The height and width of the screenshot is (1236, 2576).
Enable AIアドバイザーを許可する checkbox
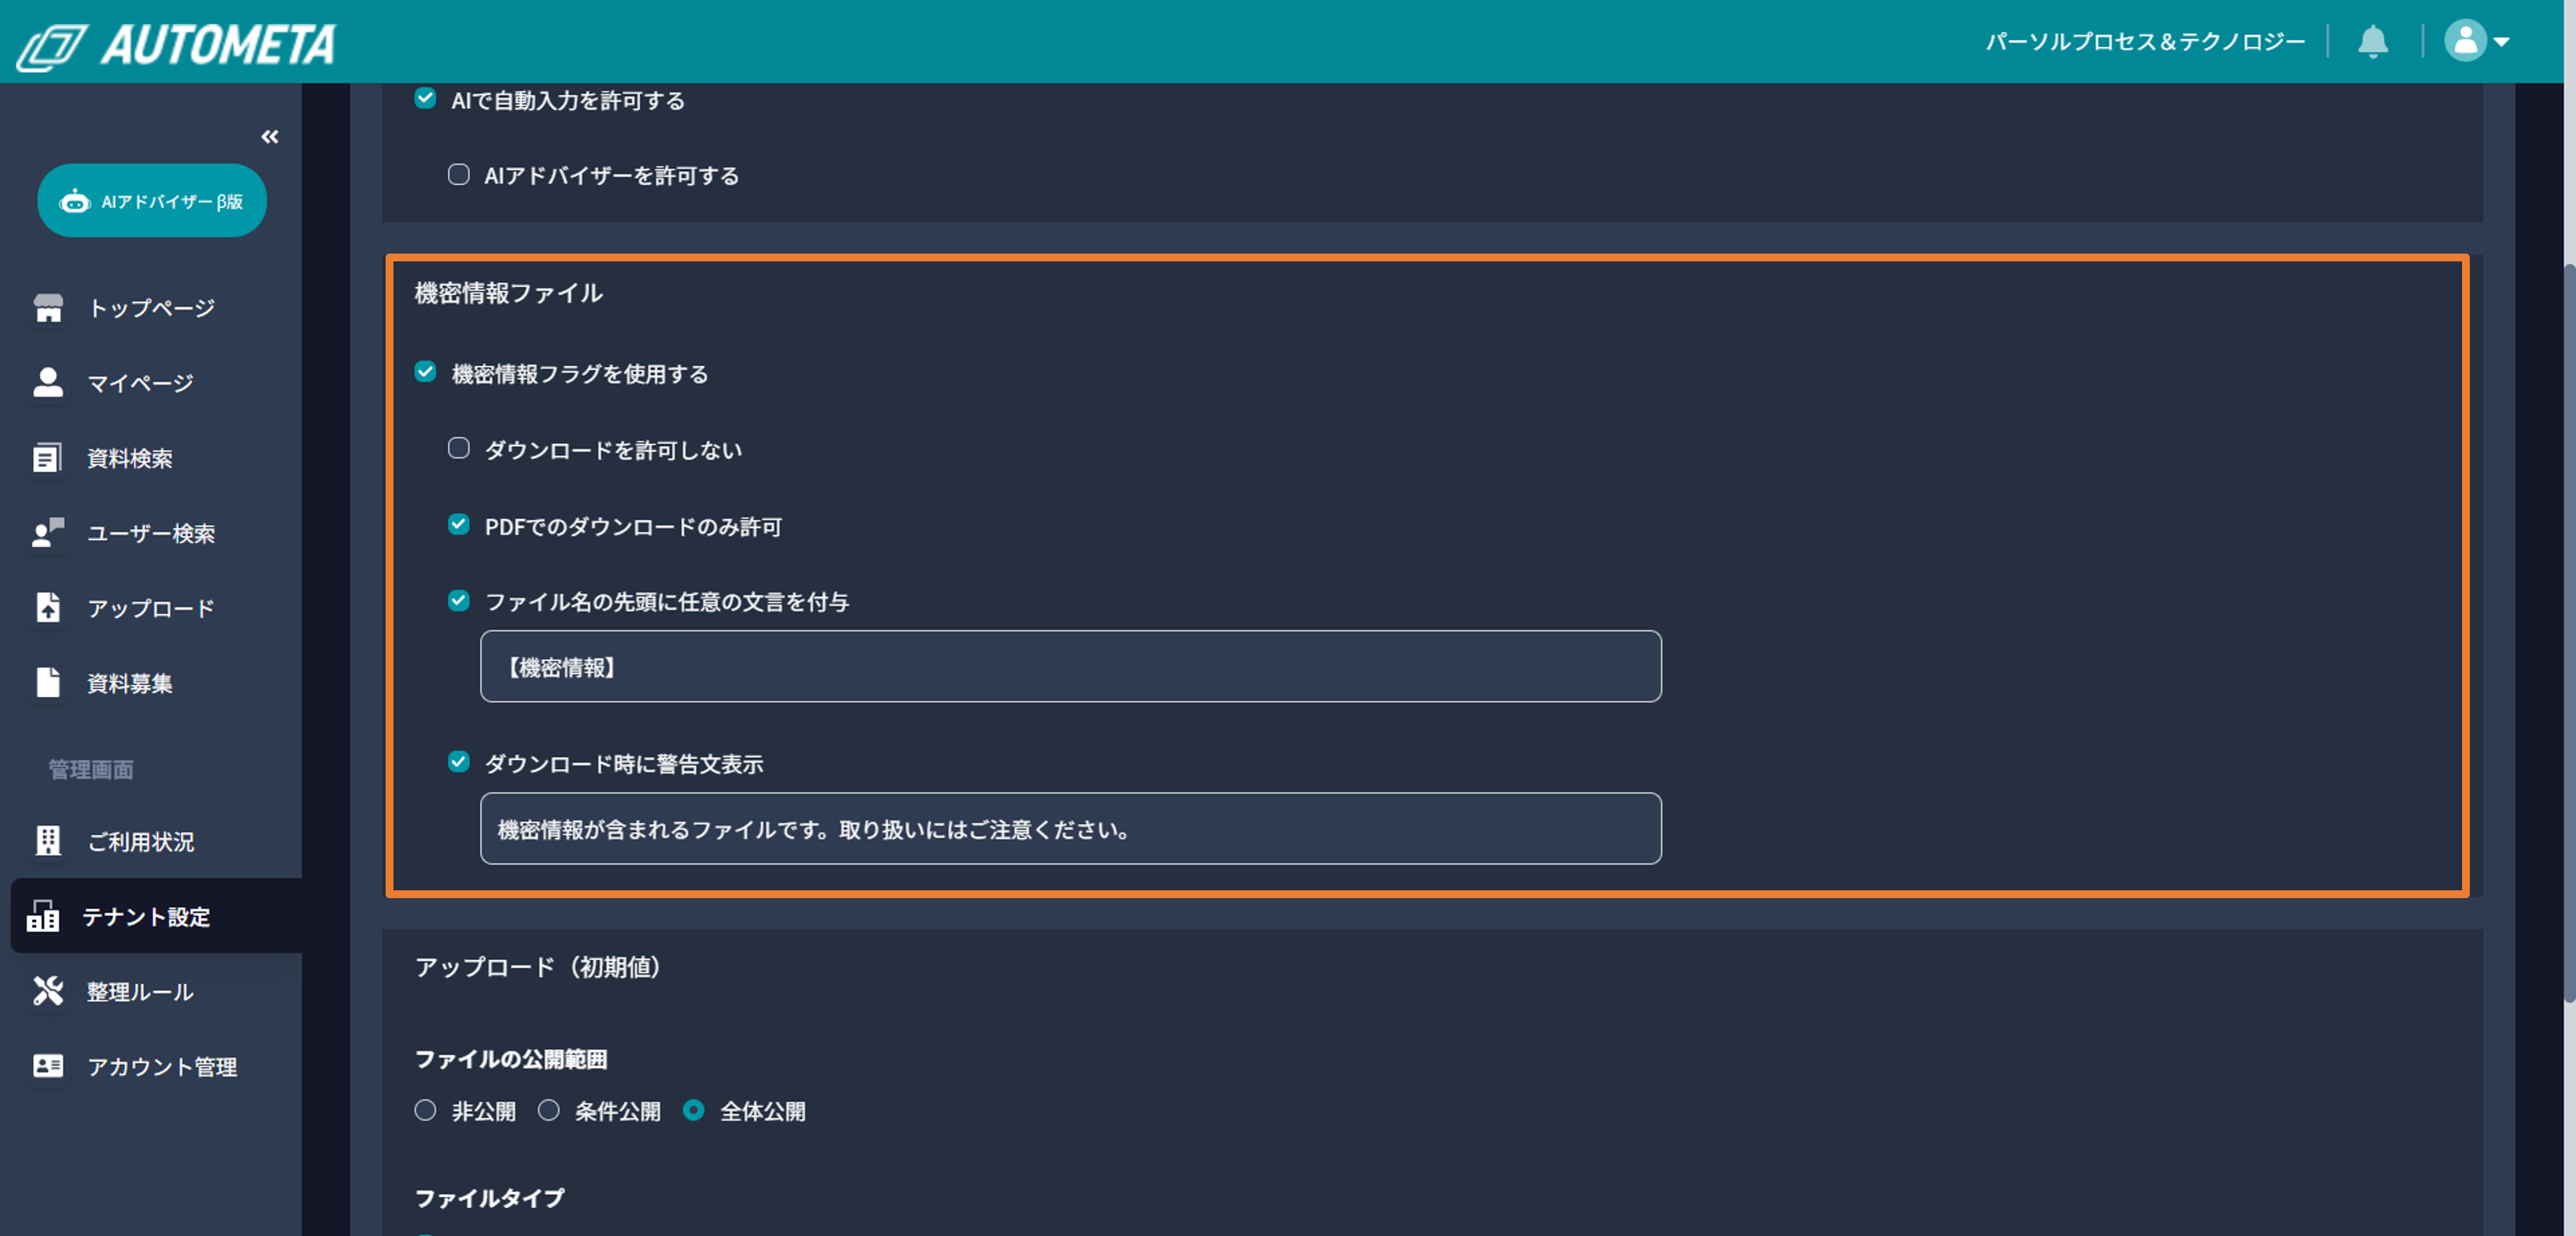coord(458,174)
